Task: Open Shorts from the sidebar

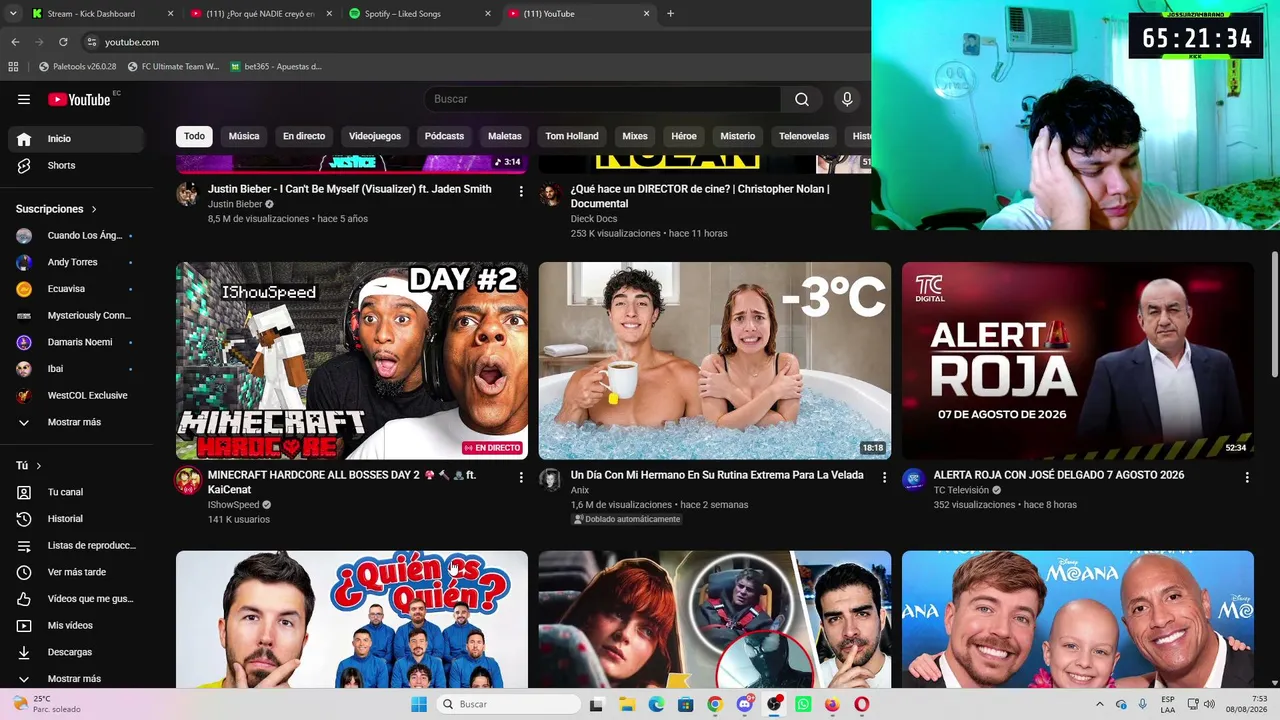Action: (76, 166)
